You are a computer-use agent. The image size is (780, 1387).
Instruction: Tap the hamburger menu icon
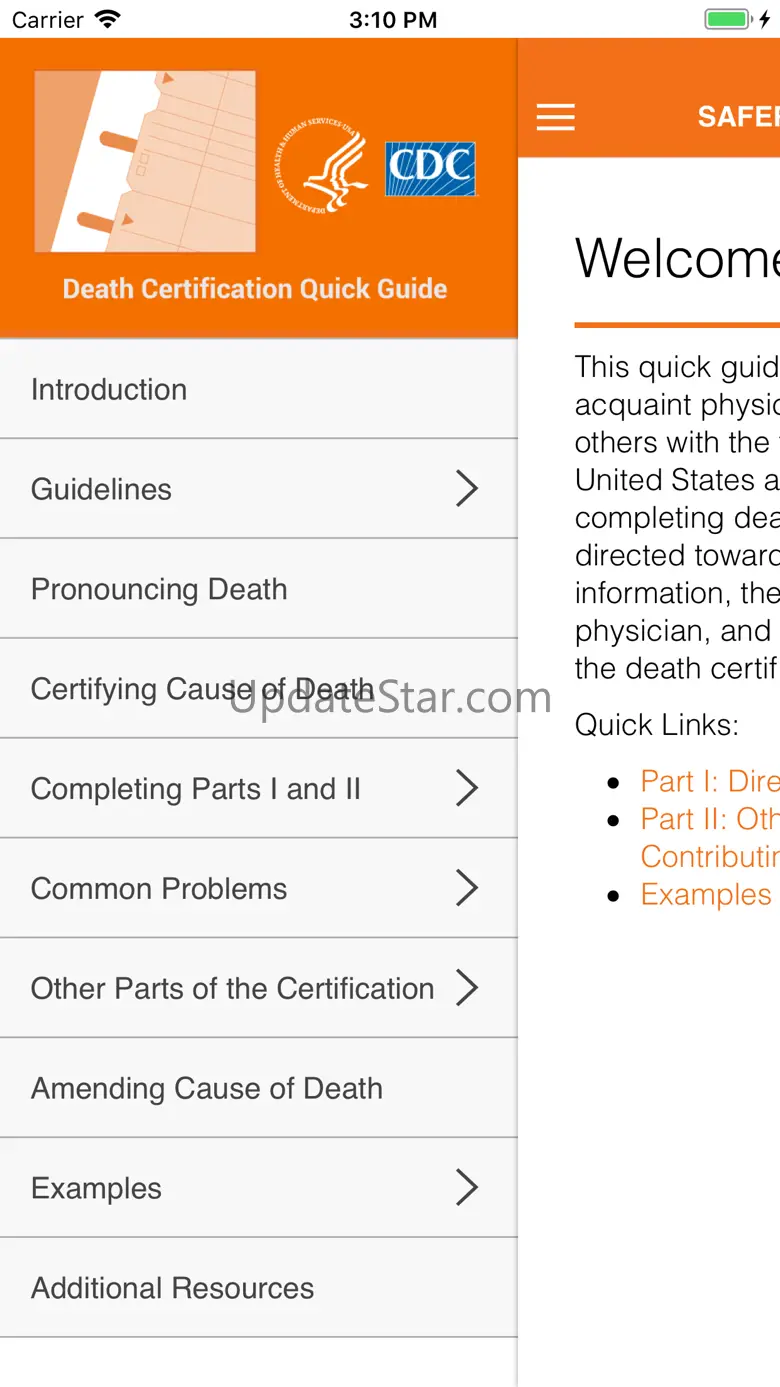click(555, 118)
